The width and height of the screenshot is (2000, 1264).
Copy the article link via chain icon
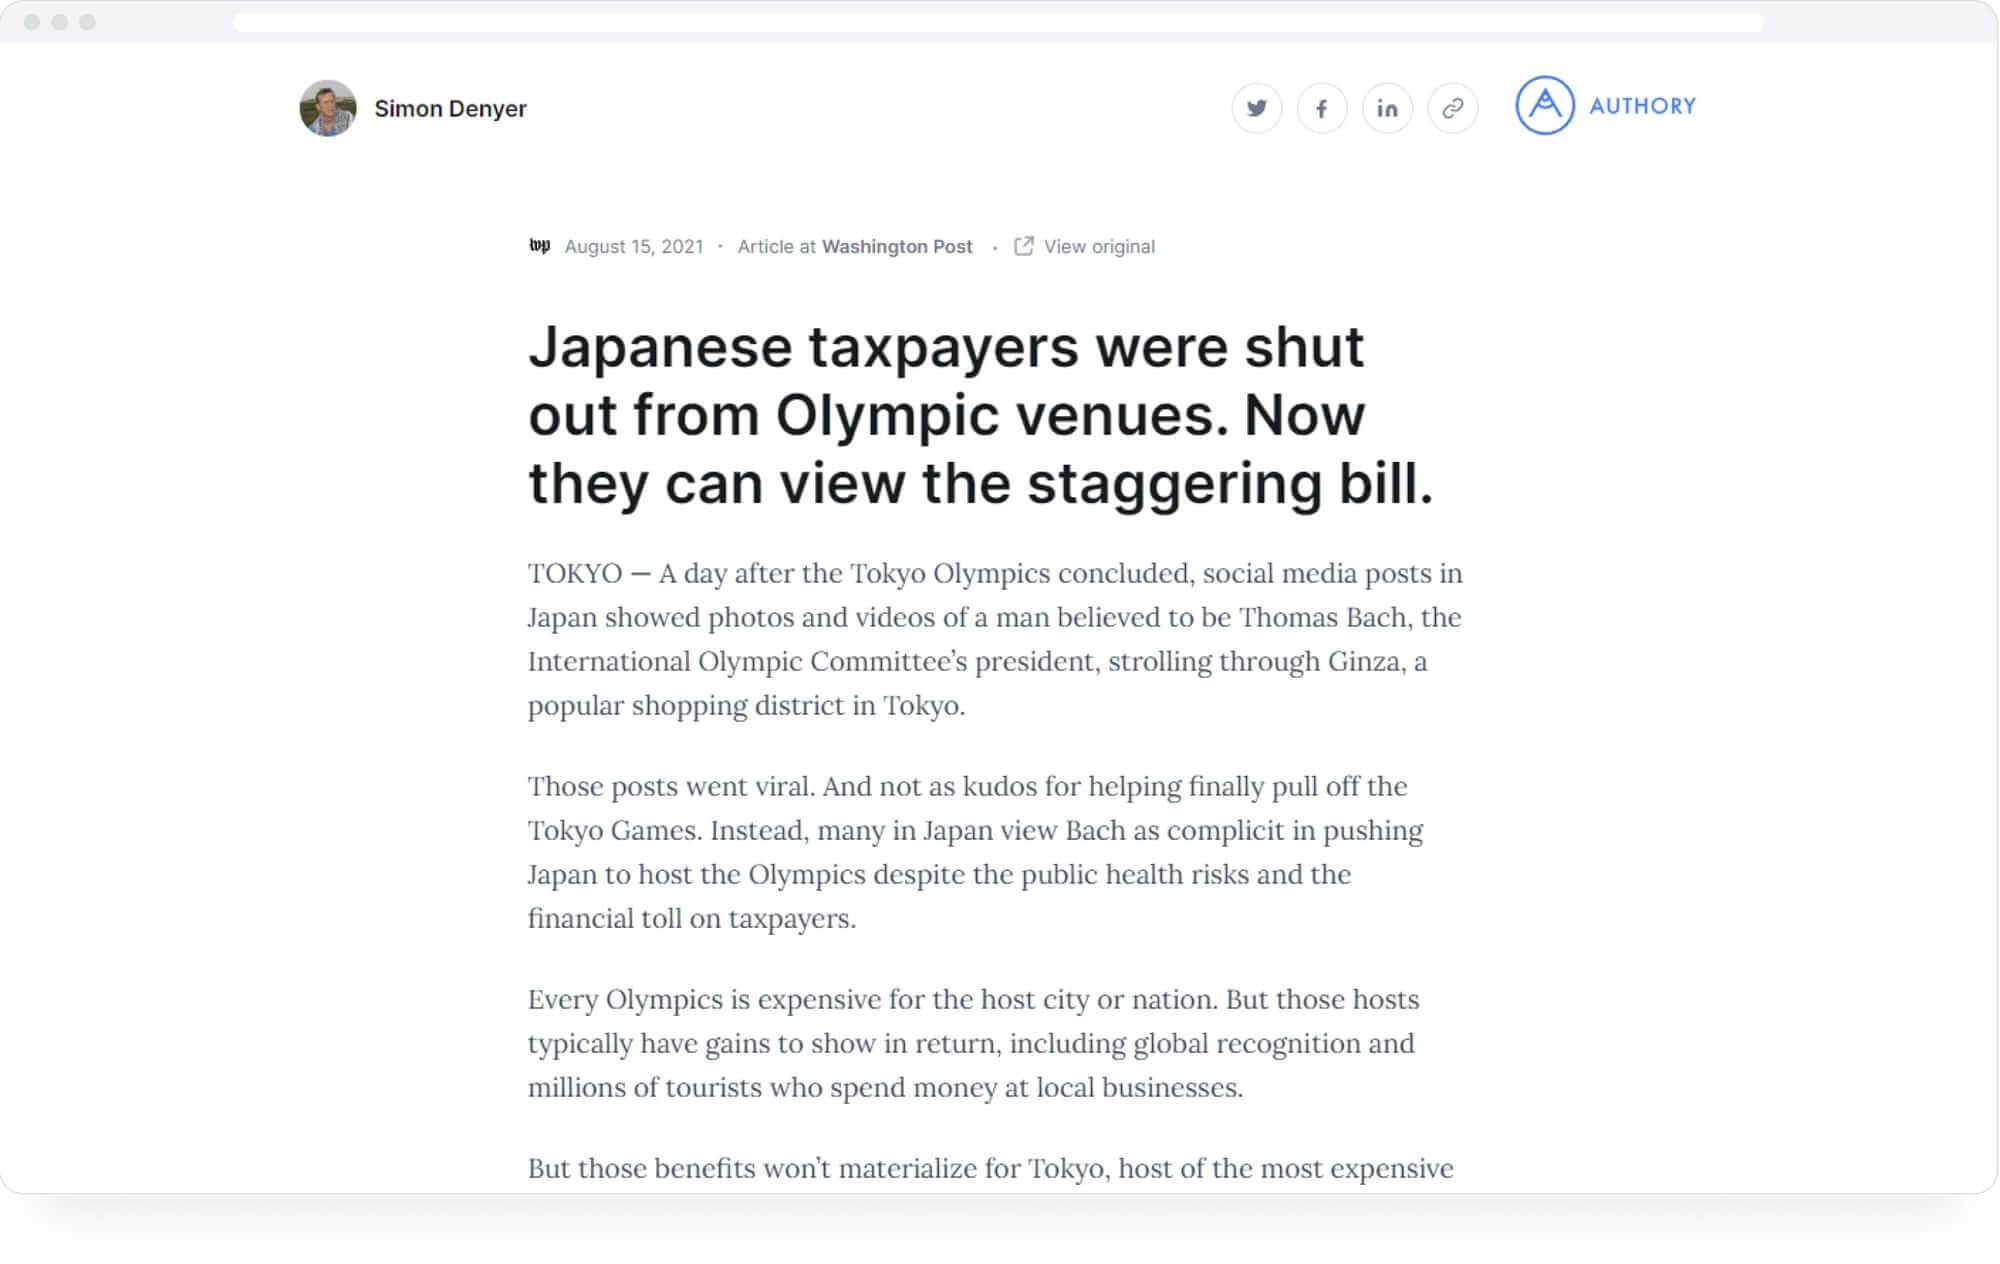1453,109
